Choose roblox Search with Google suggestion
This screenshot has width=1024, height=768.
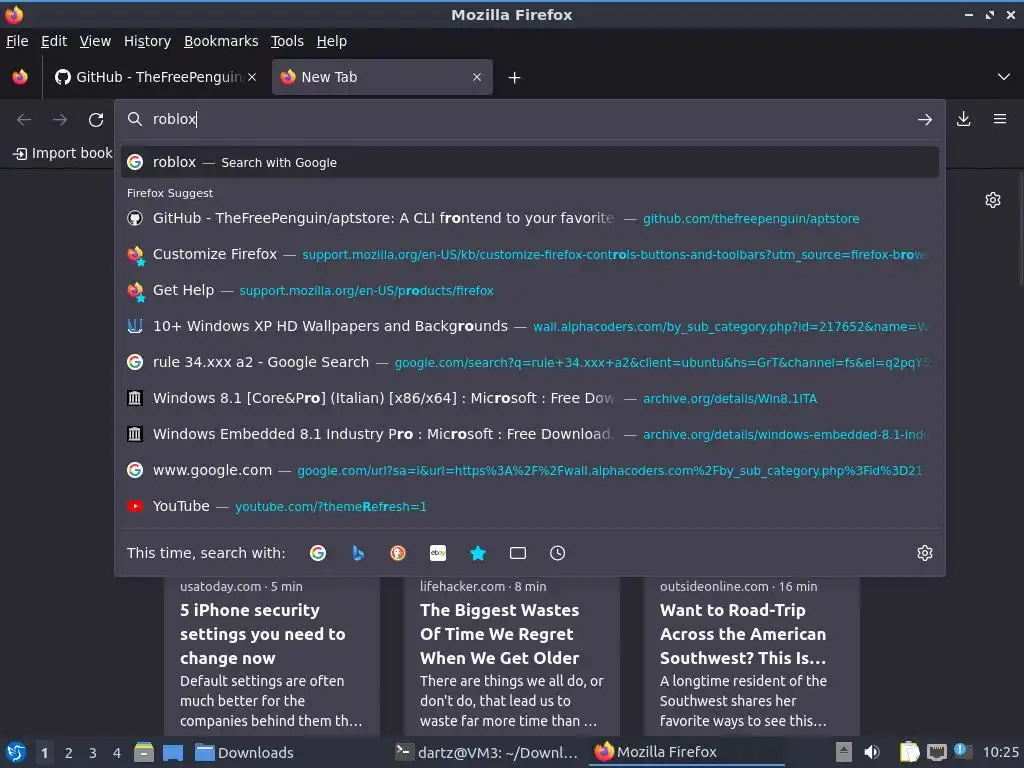point(530,162)
